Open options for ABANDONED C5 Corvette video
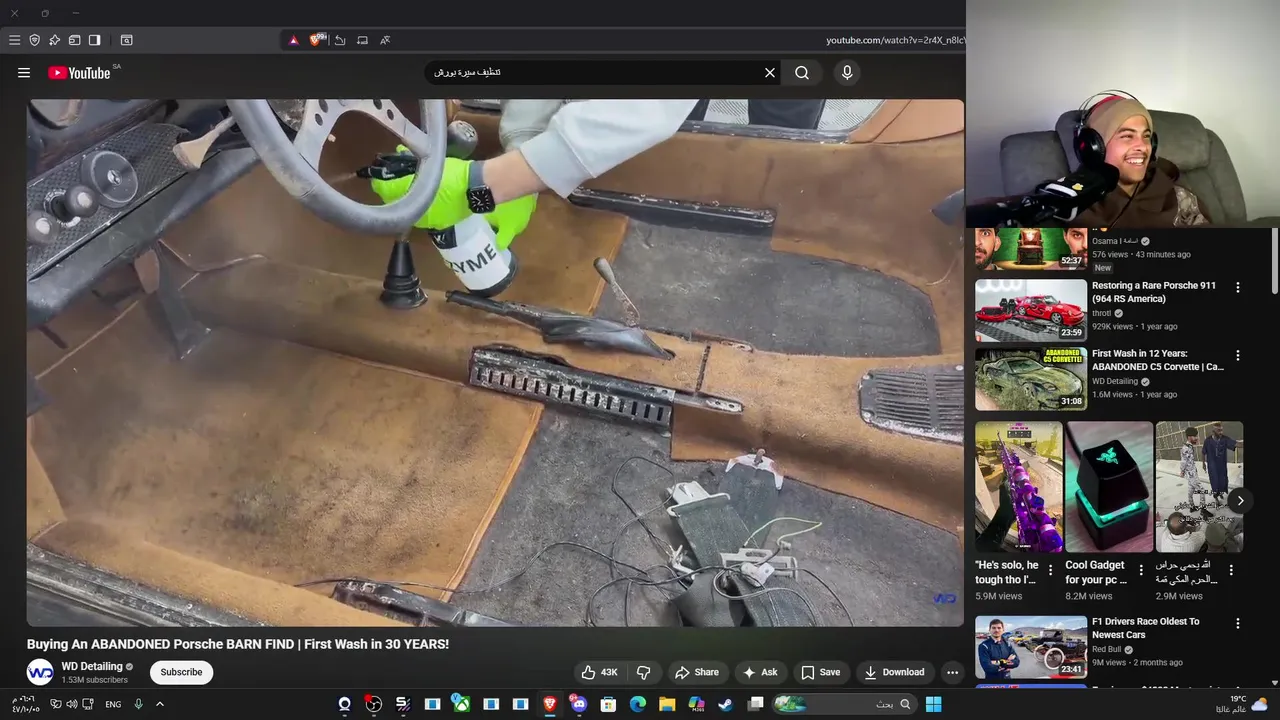Screen dimensions: 1280x720 pyautogui.click(x=1238, y=355)
